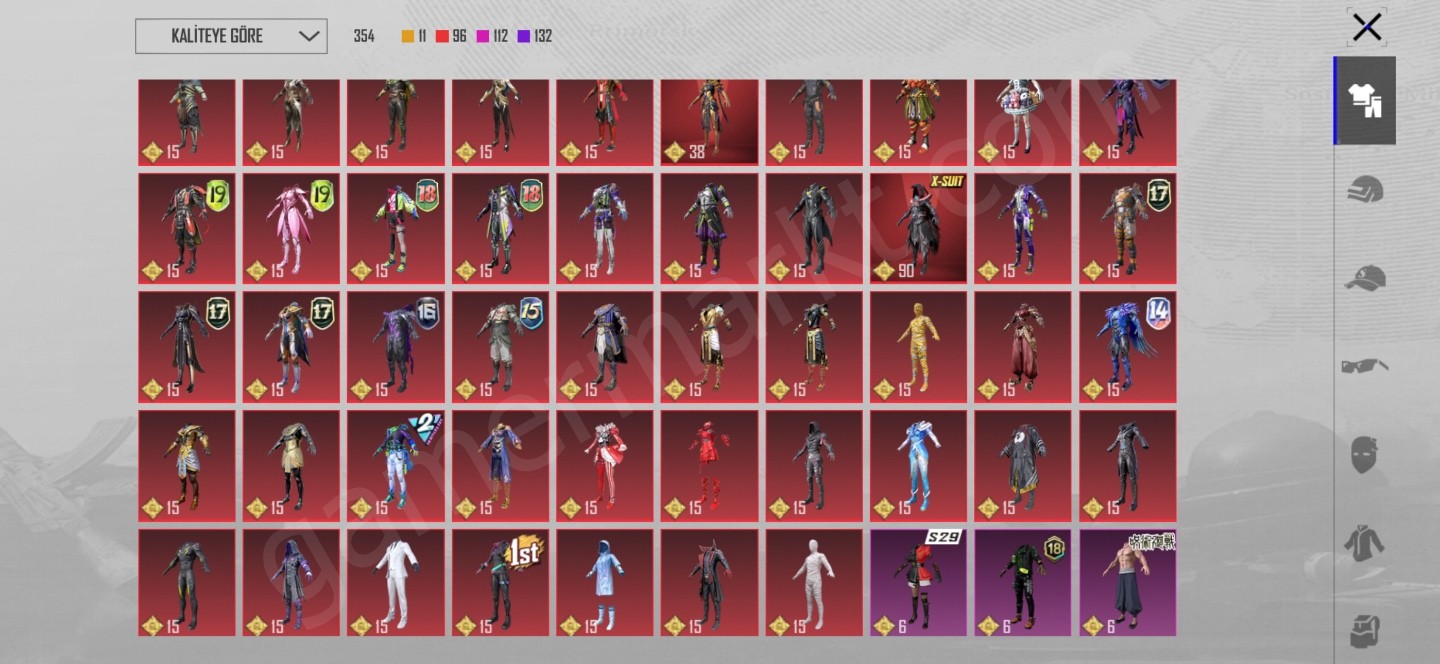Select the outfit with the 1st badge

tap(500, 583)
